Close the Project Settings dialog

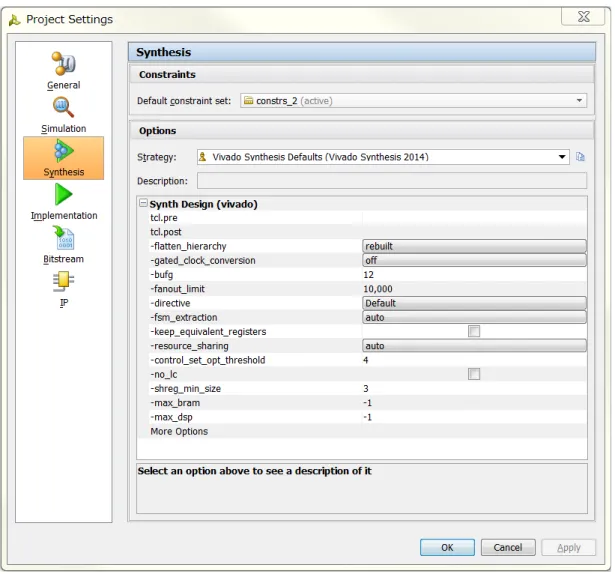coord(583,16)
